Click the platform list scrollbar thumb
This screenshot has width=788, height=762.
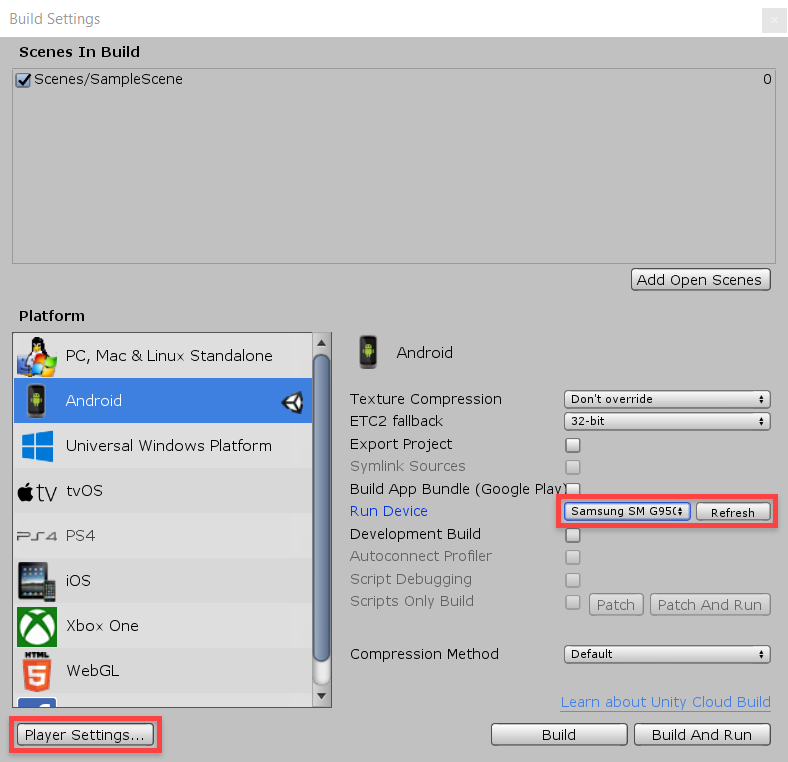[322, 508]
